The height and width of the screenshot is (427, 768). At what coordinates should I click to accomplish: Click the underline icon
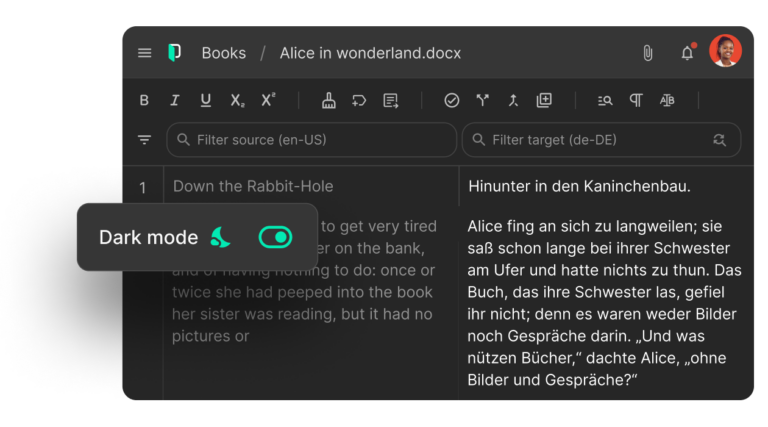coord(205,100)
